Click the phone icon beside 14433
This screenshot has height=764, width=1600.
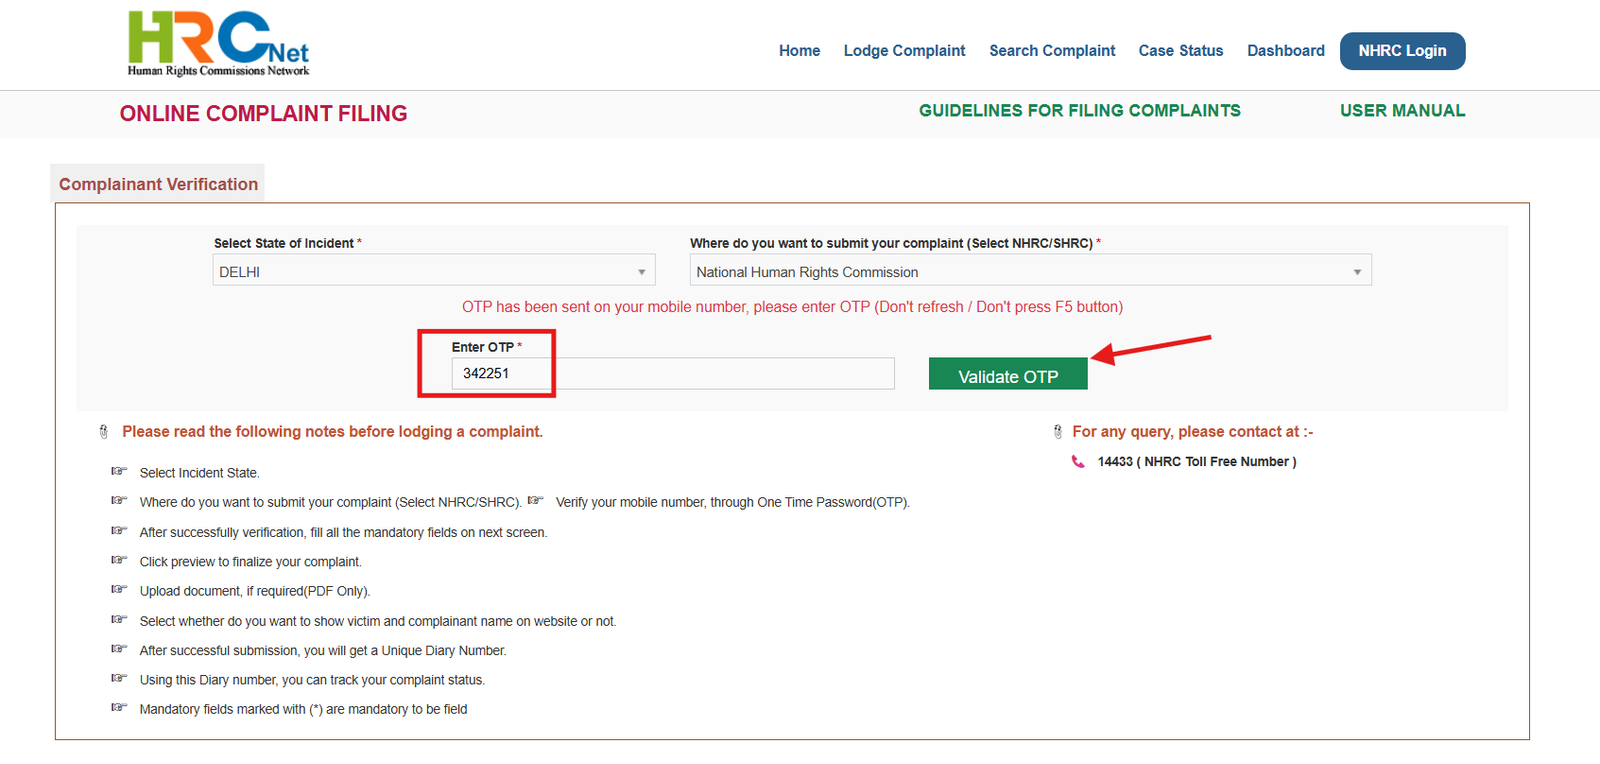[x=1078, y=462]
